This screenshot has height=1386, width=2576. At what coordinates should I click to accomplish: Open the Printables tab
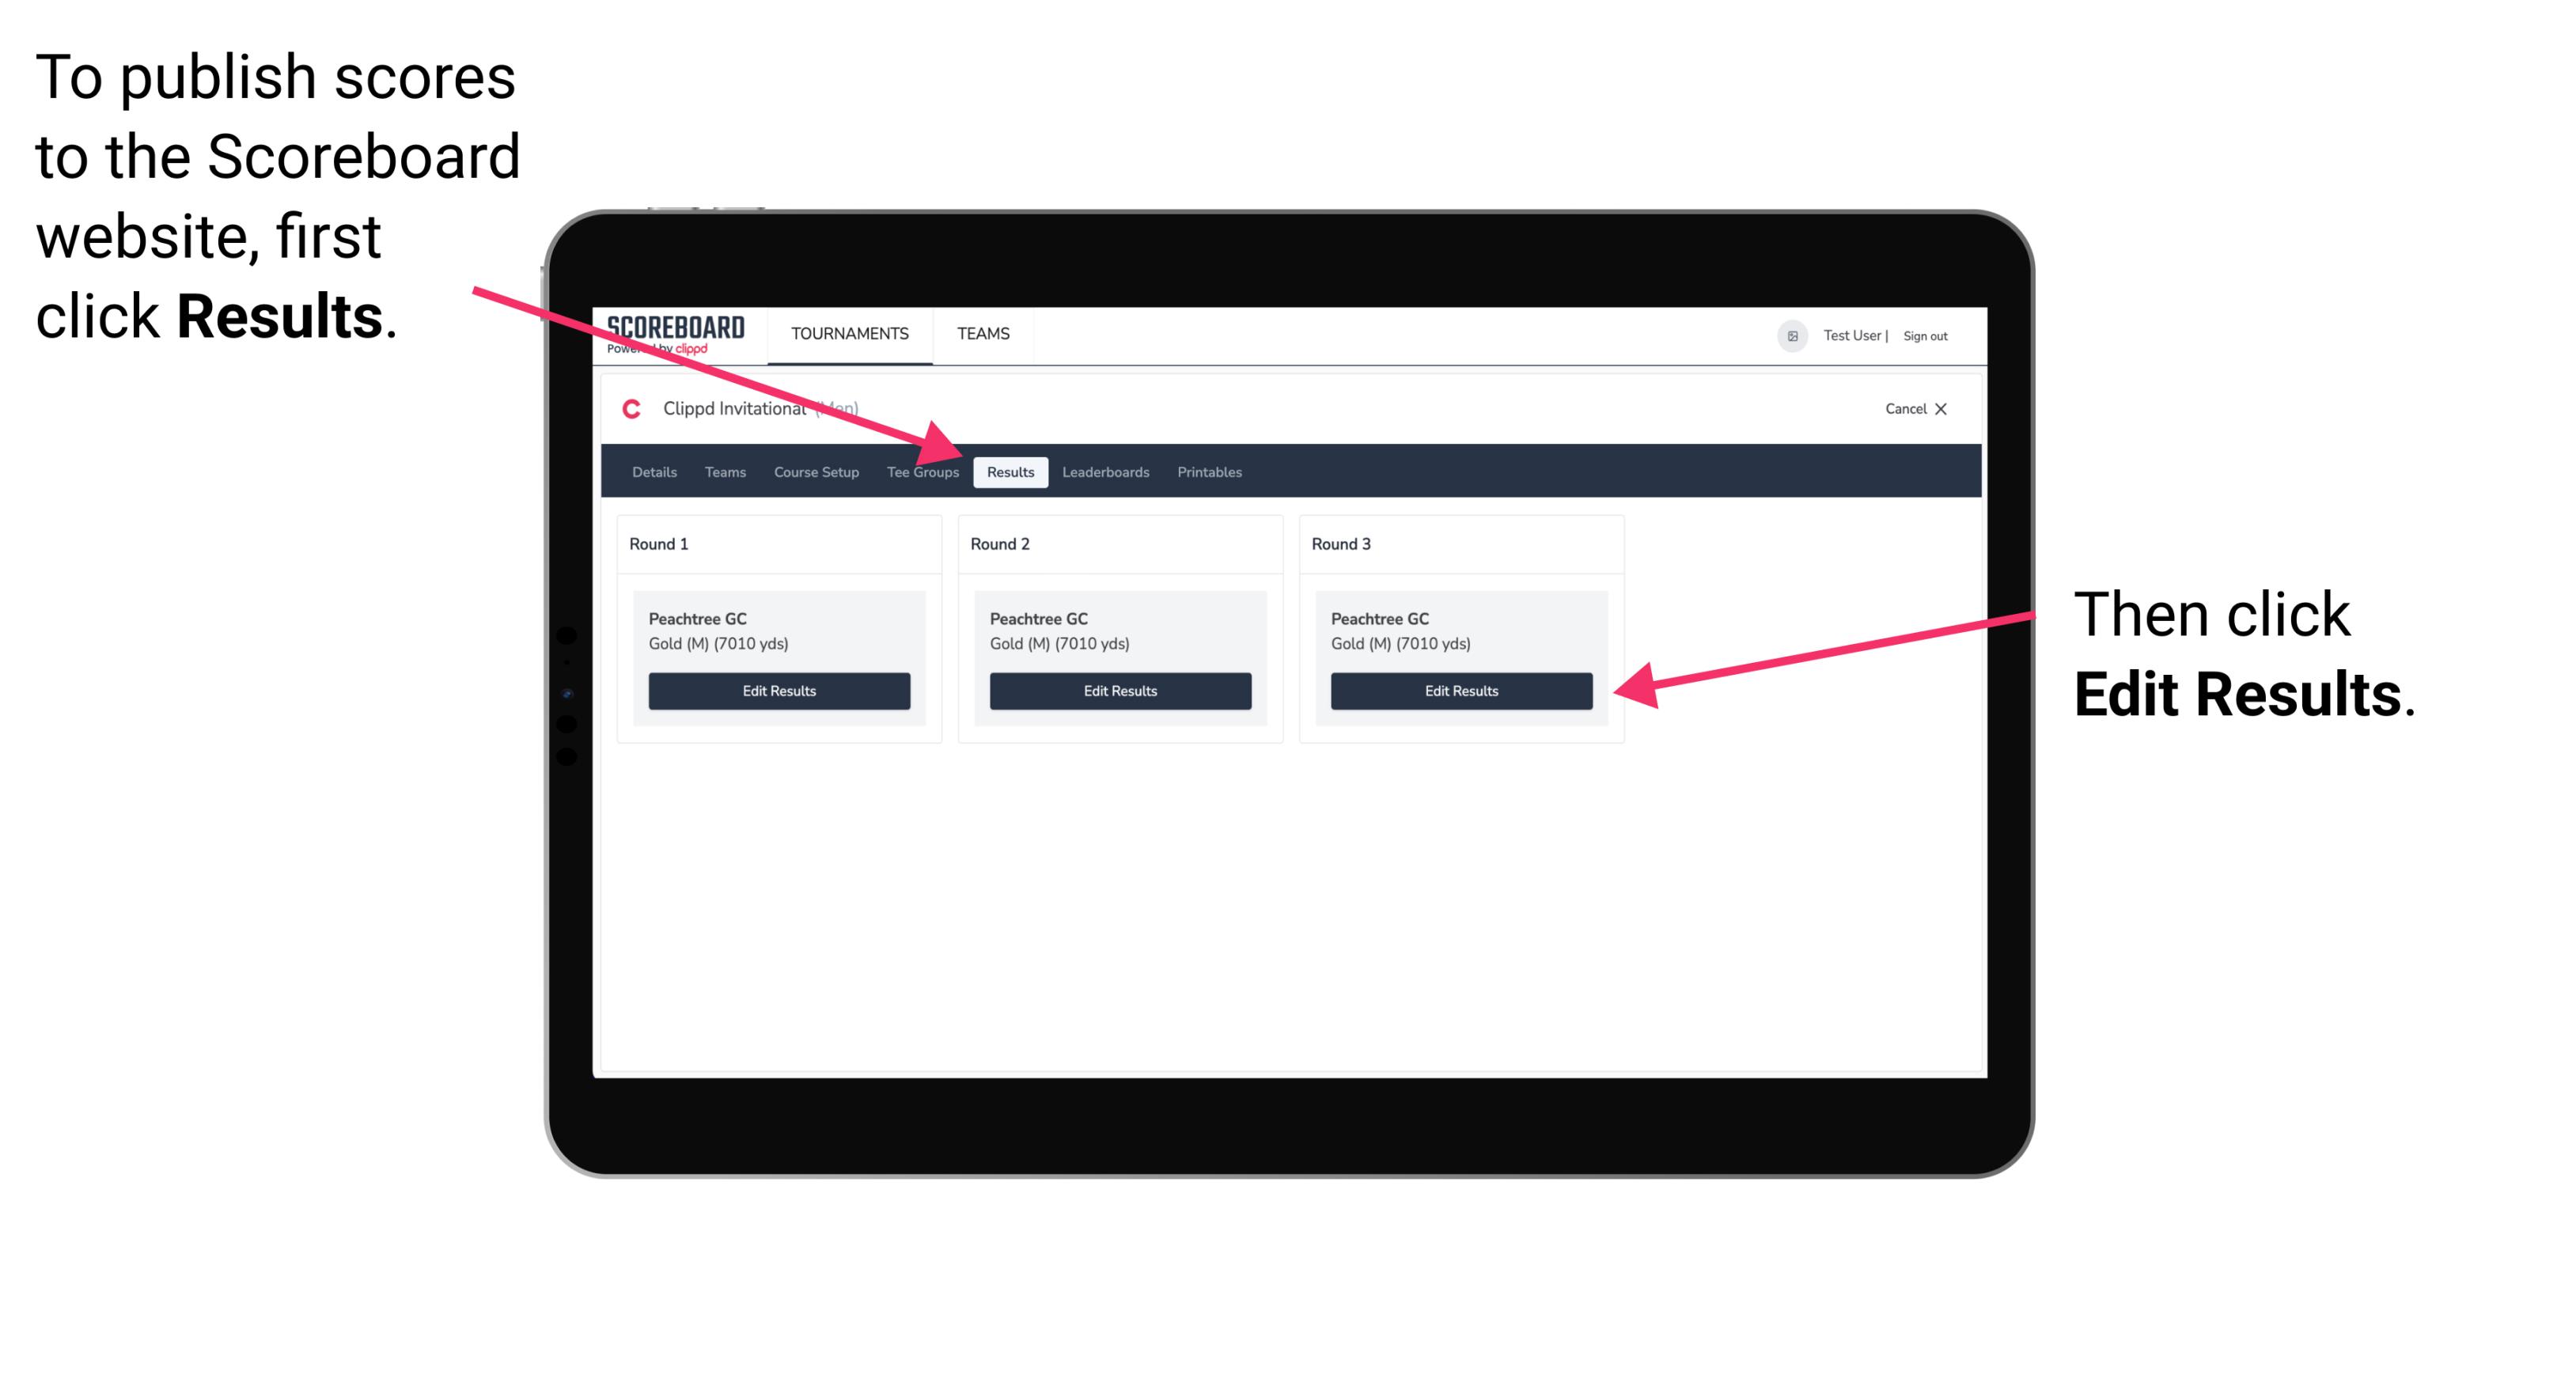[1209, 471]
